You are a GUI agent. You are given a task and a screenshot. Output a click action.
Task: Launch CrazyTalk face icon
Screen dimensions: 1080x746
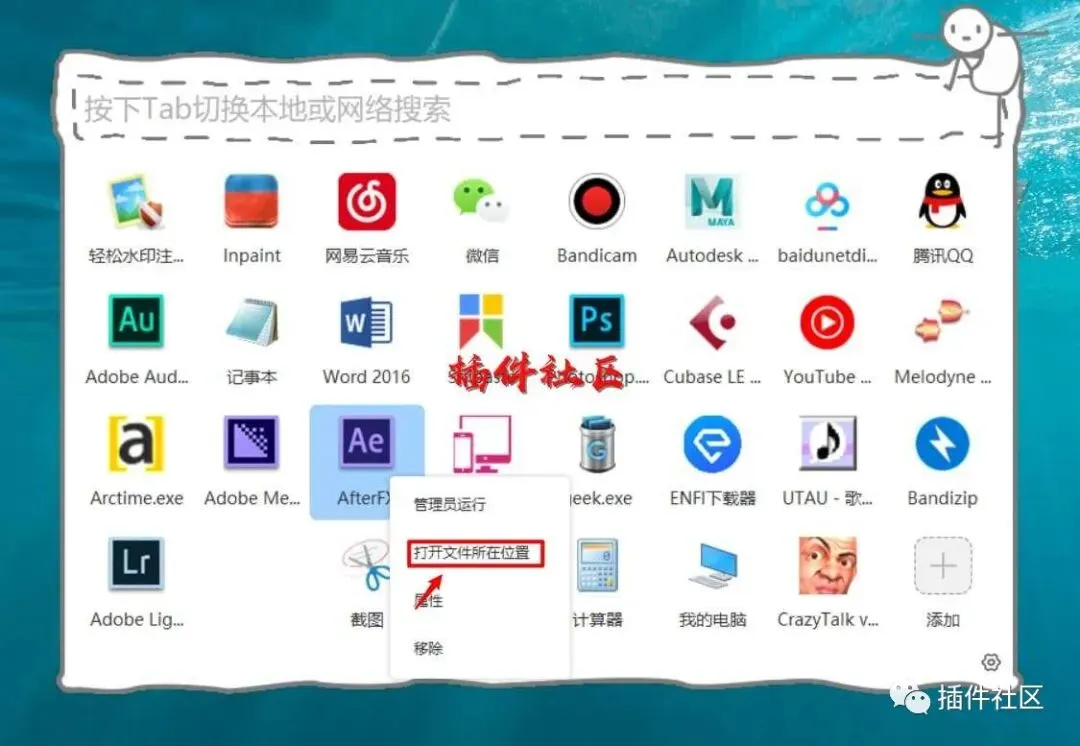pyautogui.click(x=827, y=565)
